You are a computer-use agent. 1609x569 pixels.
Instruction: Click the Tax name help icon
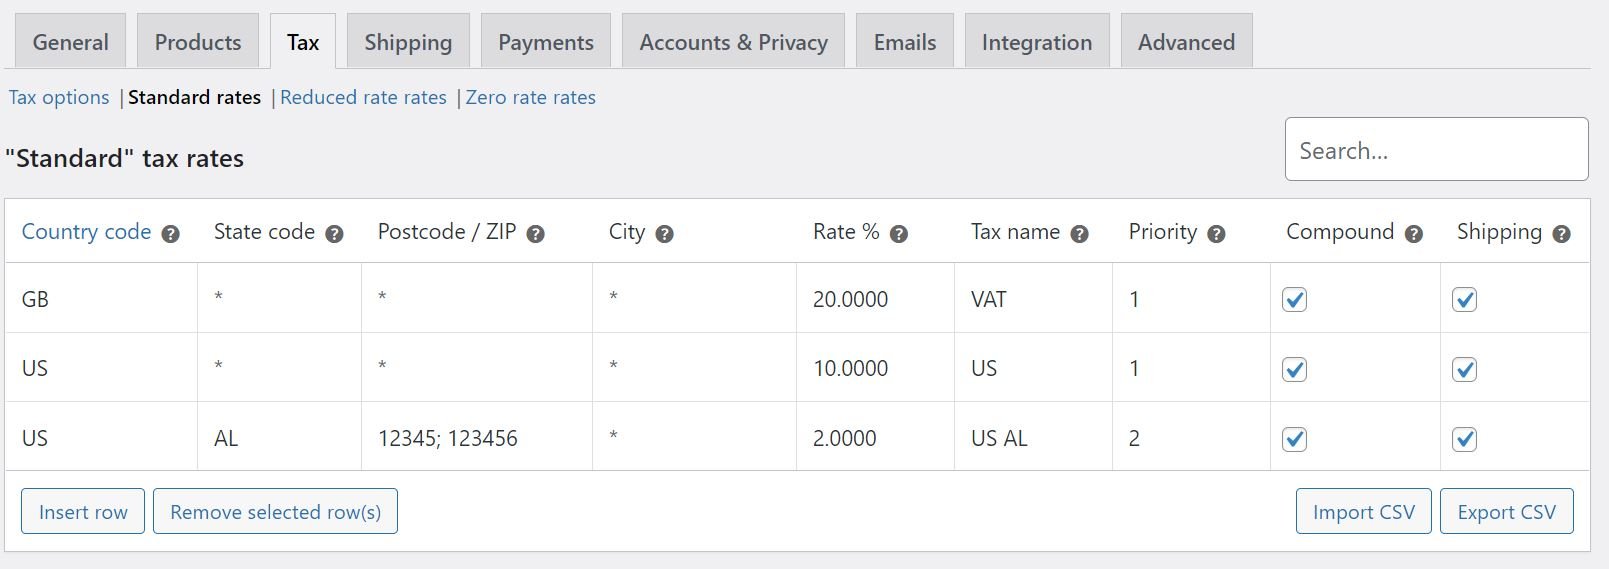tap(1079, 234)
